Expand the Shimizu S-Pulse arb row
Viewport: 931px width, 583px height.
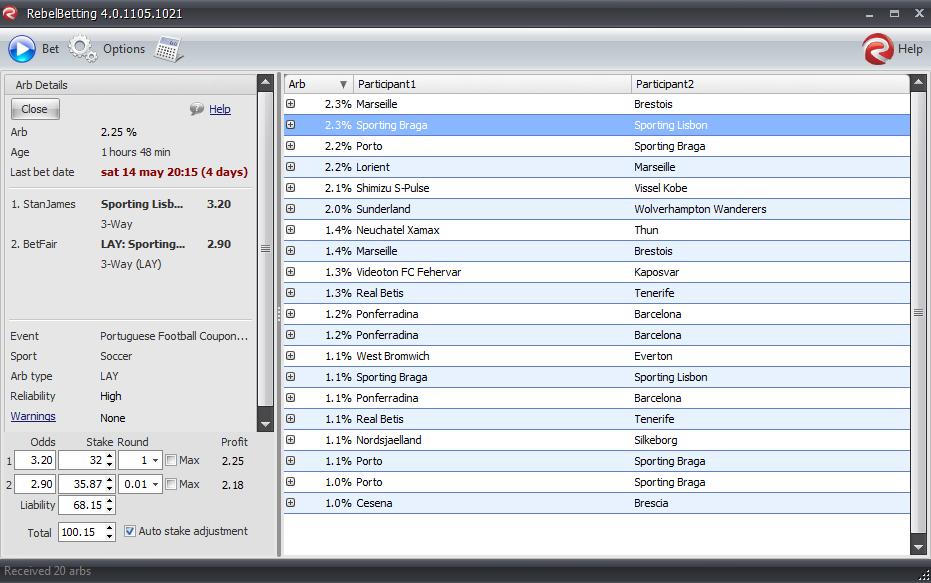(x=290, y=188)
